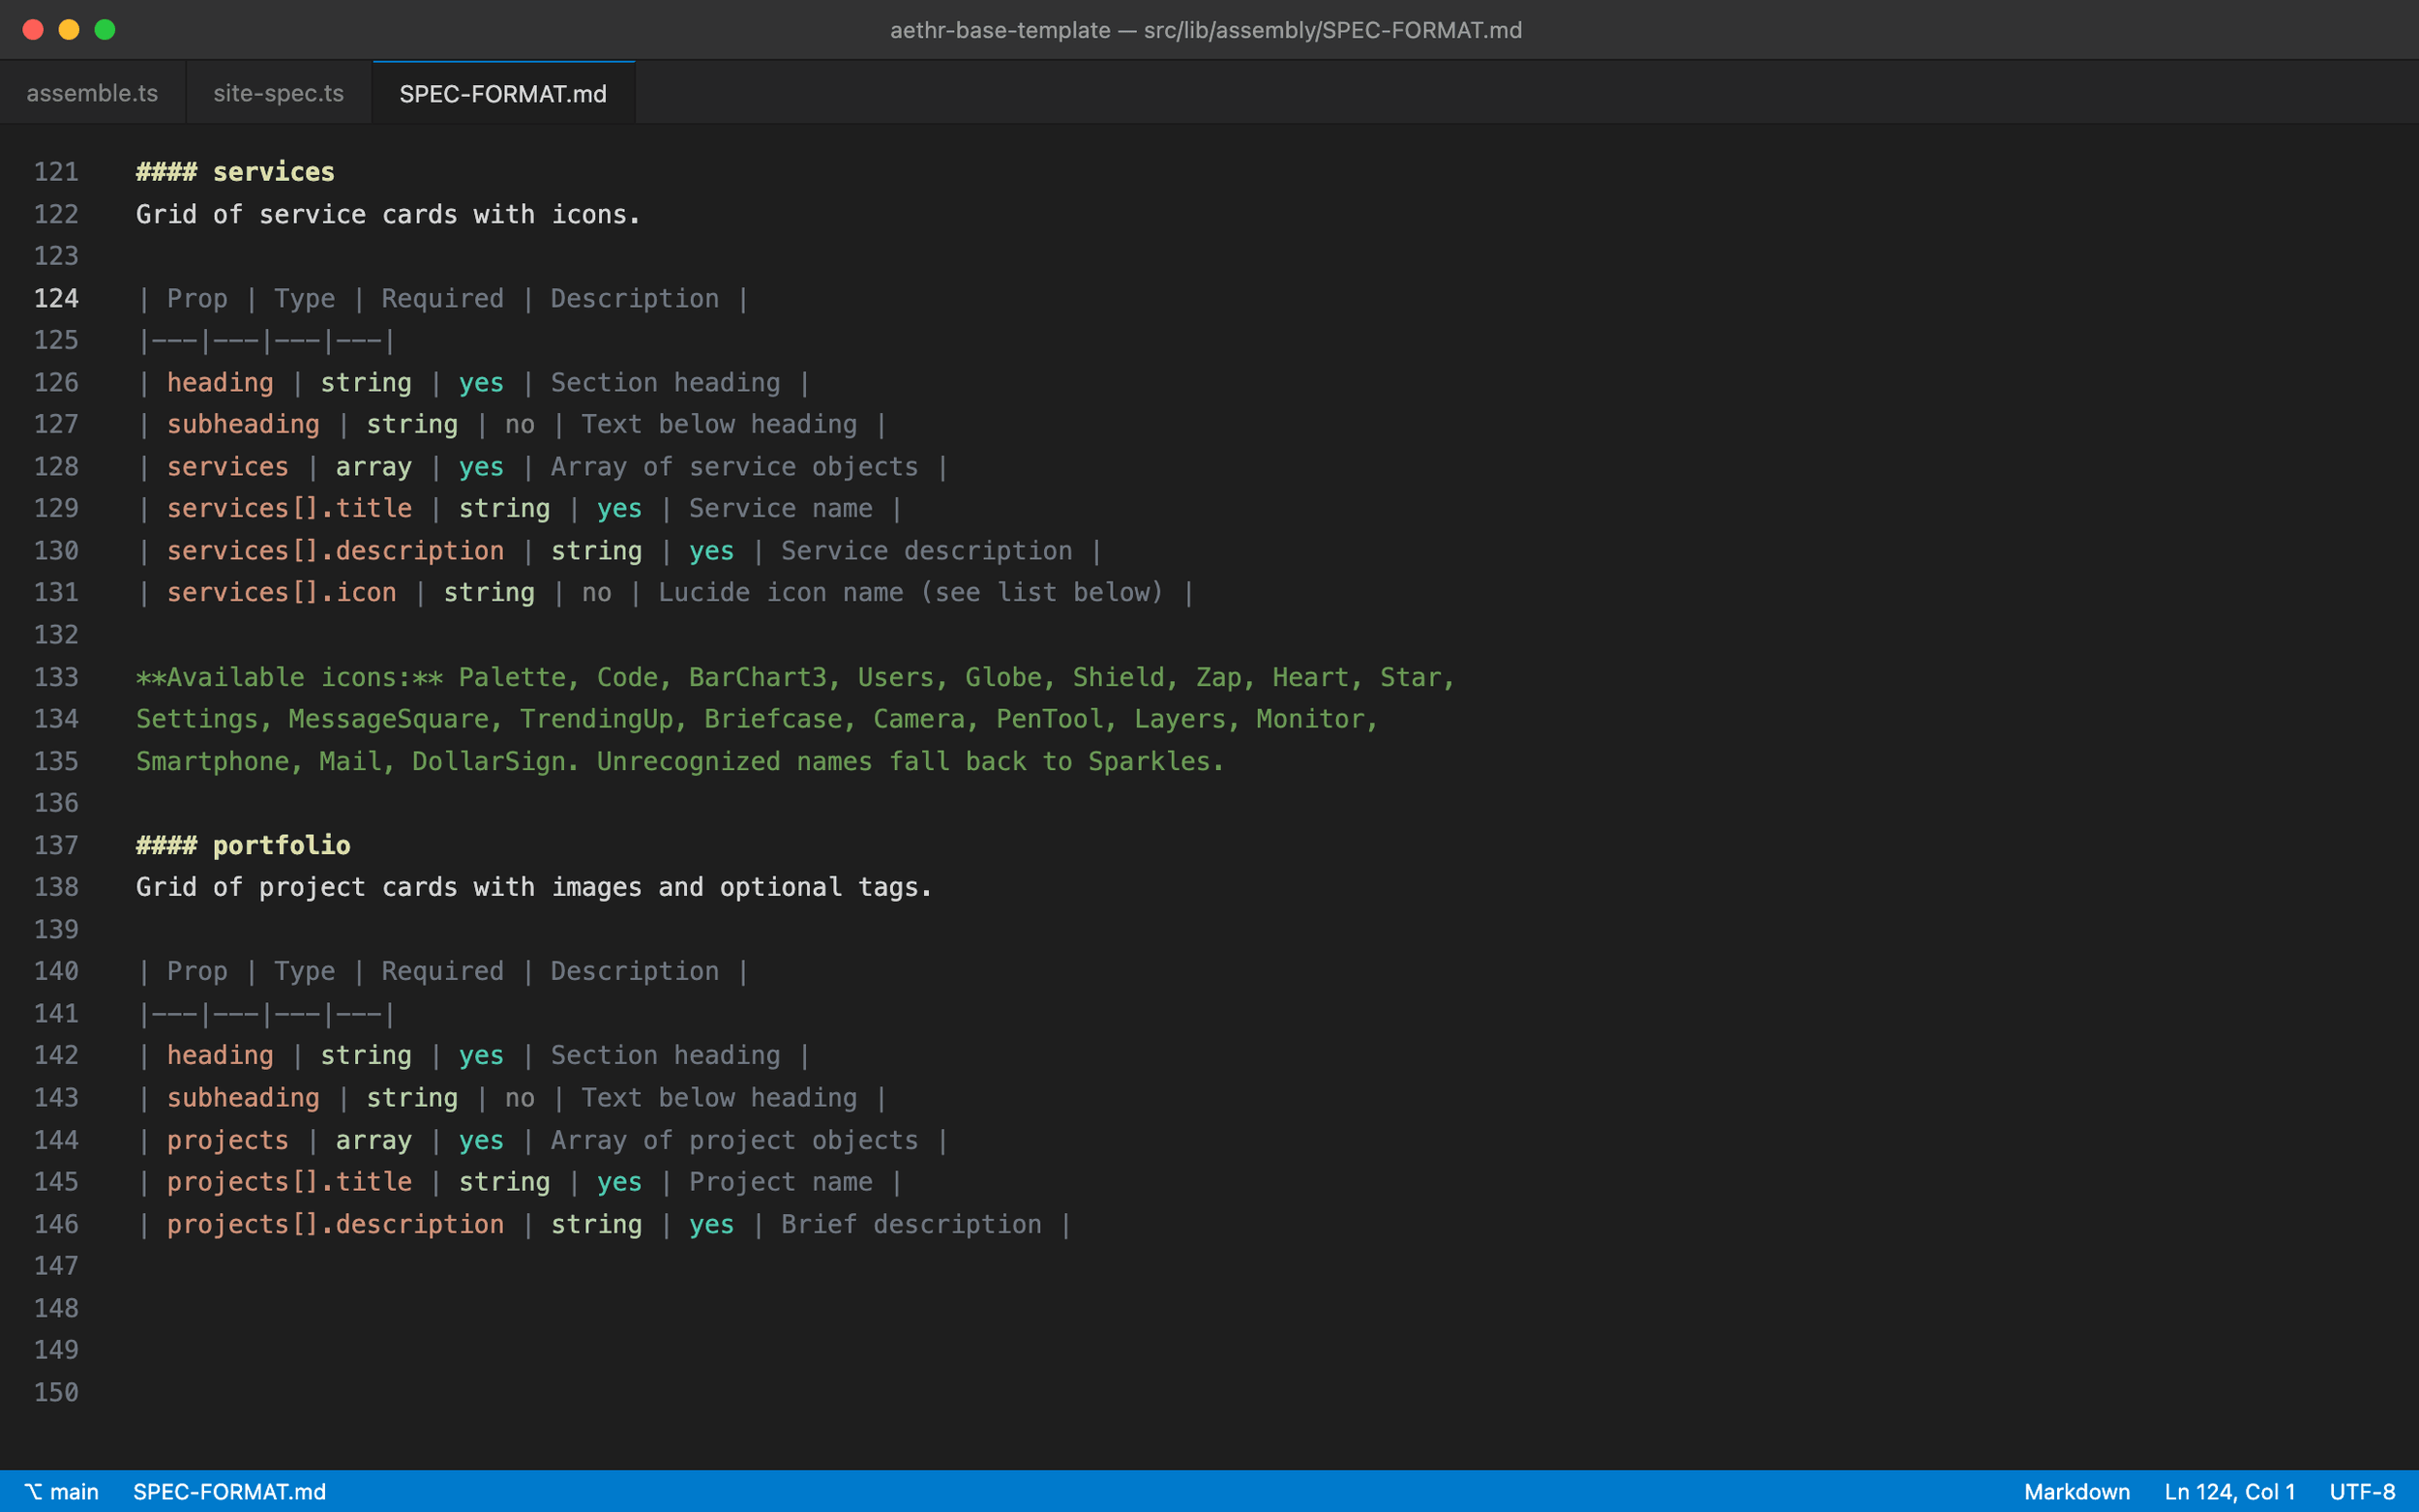Image resolution: width=2419 pixels, height=1512 pixels.
Task: Click the UTF-8 encoding indicator
Action: point(2362,1491)
